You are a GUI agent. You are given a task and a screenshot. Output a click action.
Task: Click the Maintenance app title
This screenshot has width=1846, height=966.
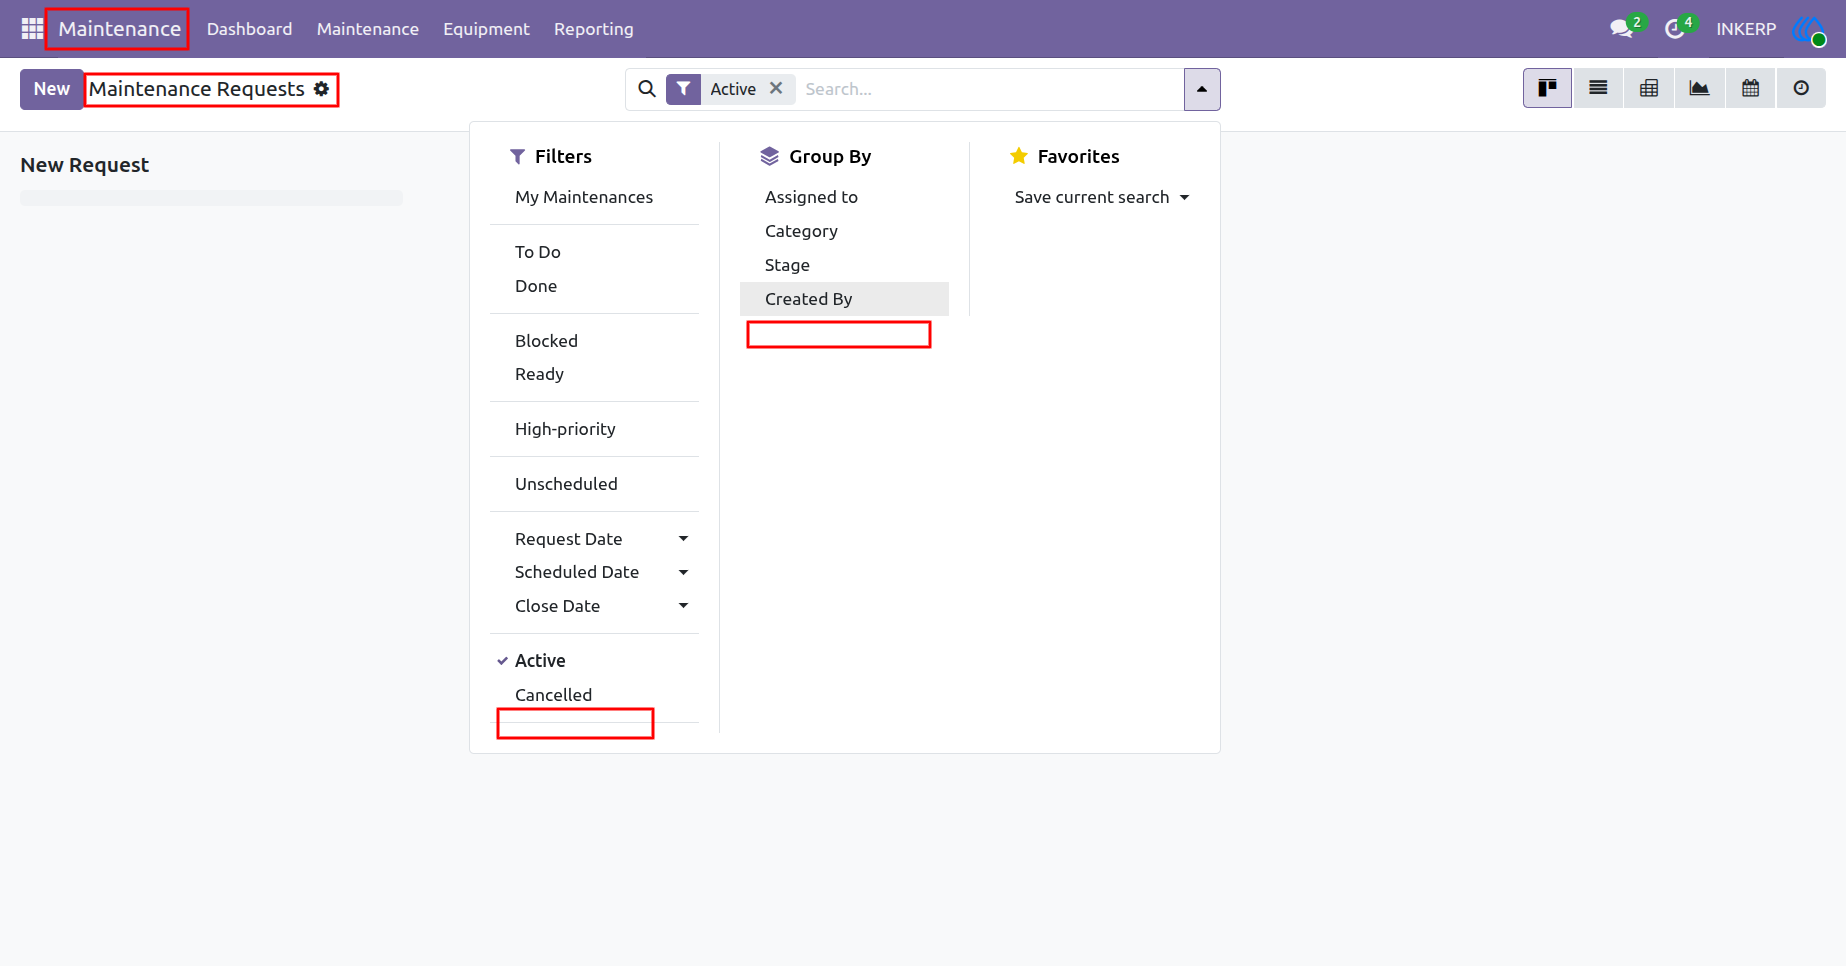[120, 29]
